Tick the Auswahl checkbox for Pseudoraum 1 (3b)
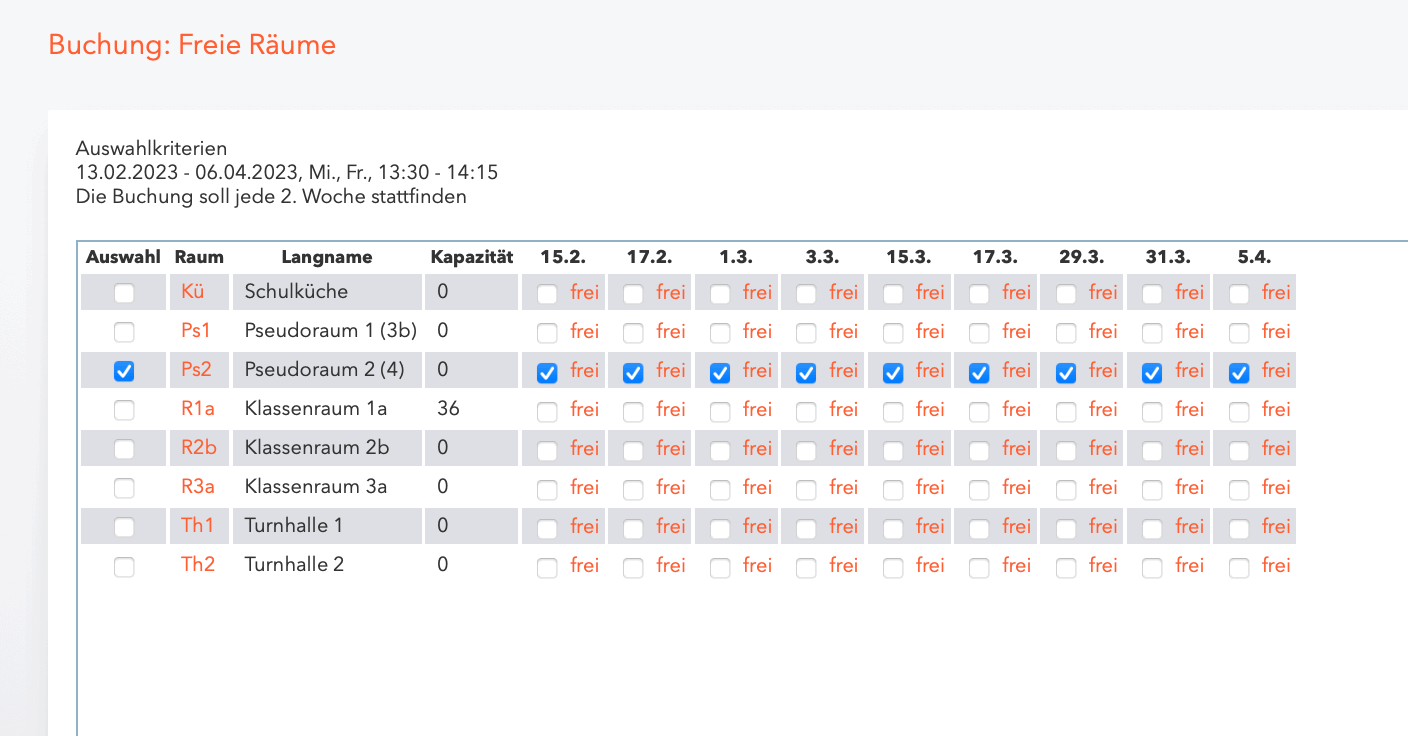Image resolution: width=1408 pixels, height=736 pixels. [124, 332]
